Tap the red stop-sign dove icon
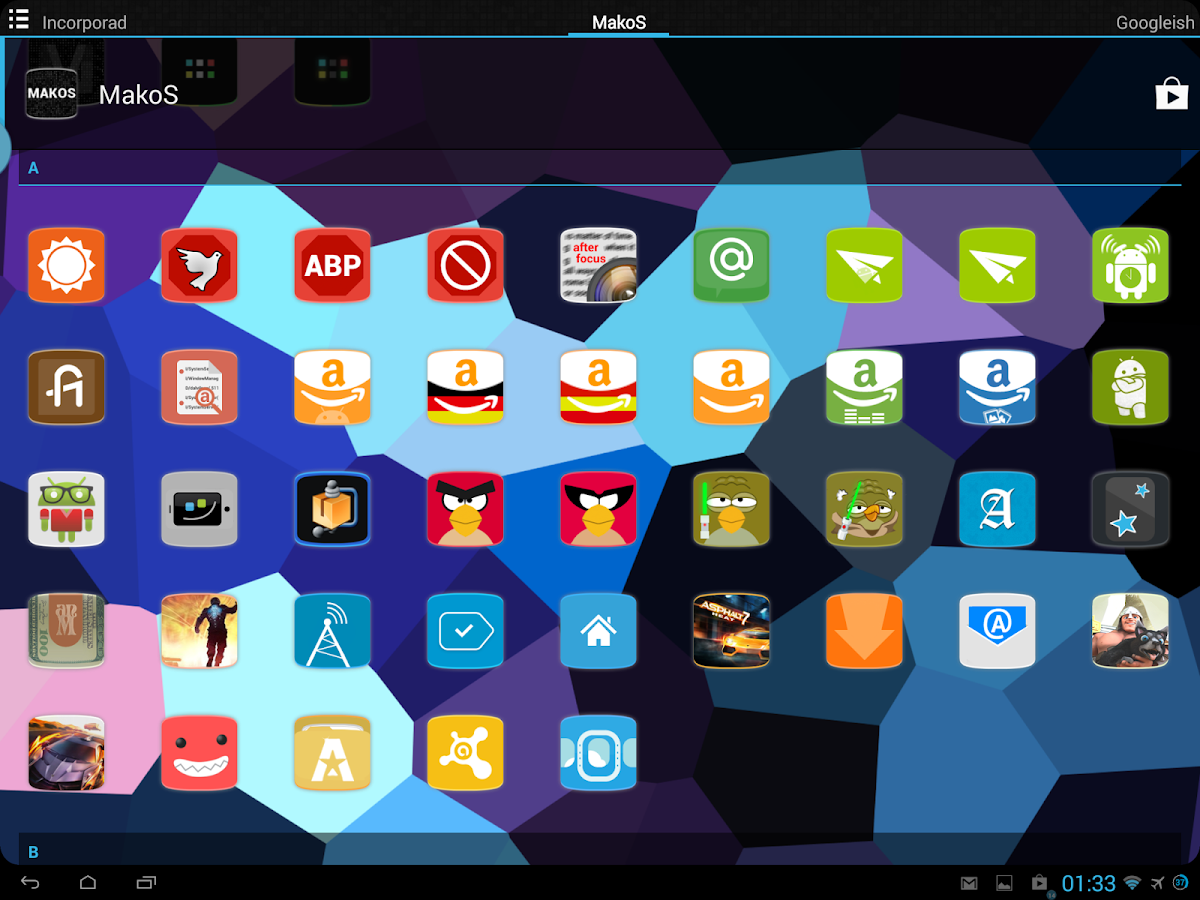Viewport: 1200px width, 900px height. pyautogui.click(x=199, y=265)
